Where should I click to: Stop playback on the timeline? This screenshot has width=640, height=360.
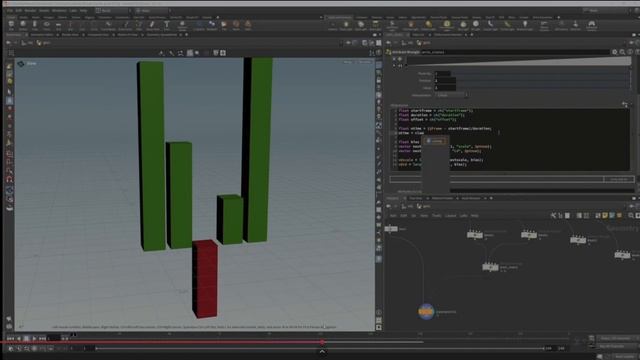(26, 338)
